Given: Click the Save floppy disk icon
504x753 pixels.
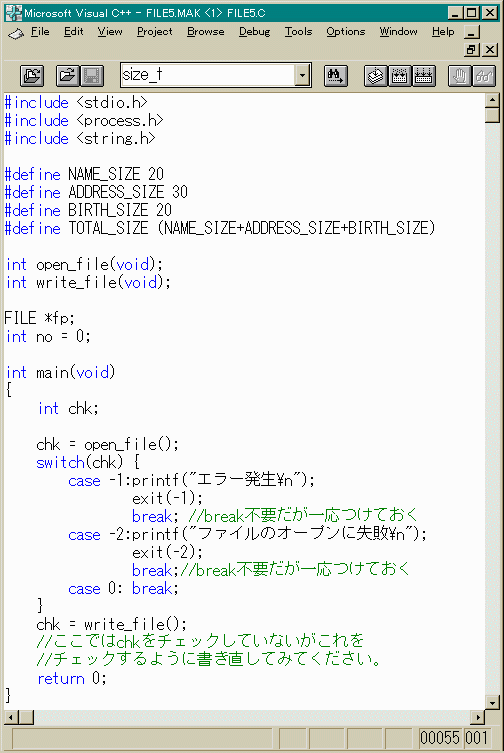Looking at the screenshot, I should coord(92,75).
